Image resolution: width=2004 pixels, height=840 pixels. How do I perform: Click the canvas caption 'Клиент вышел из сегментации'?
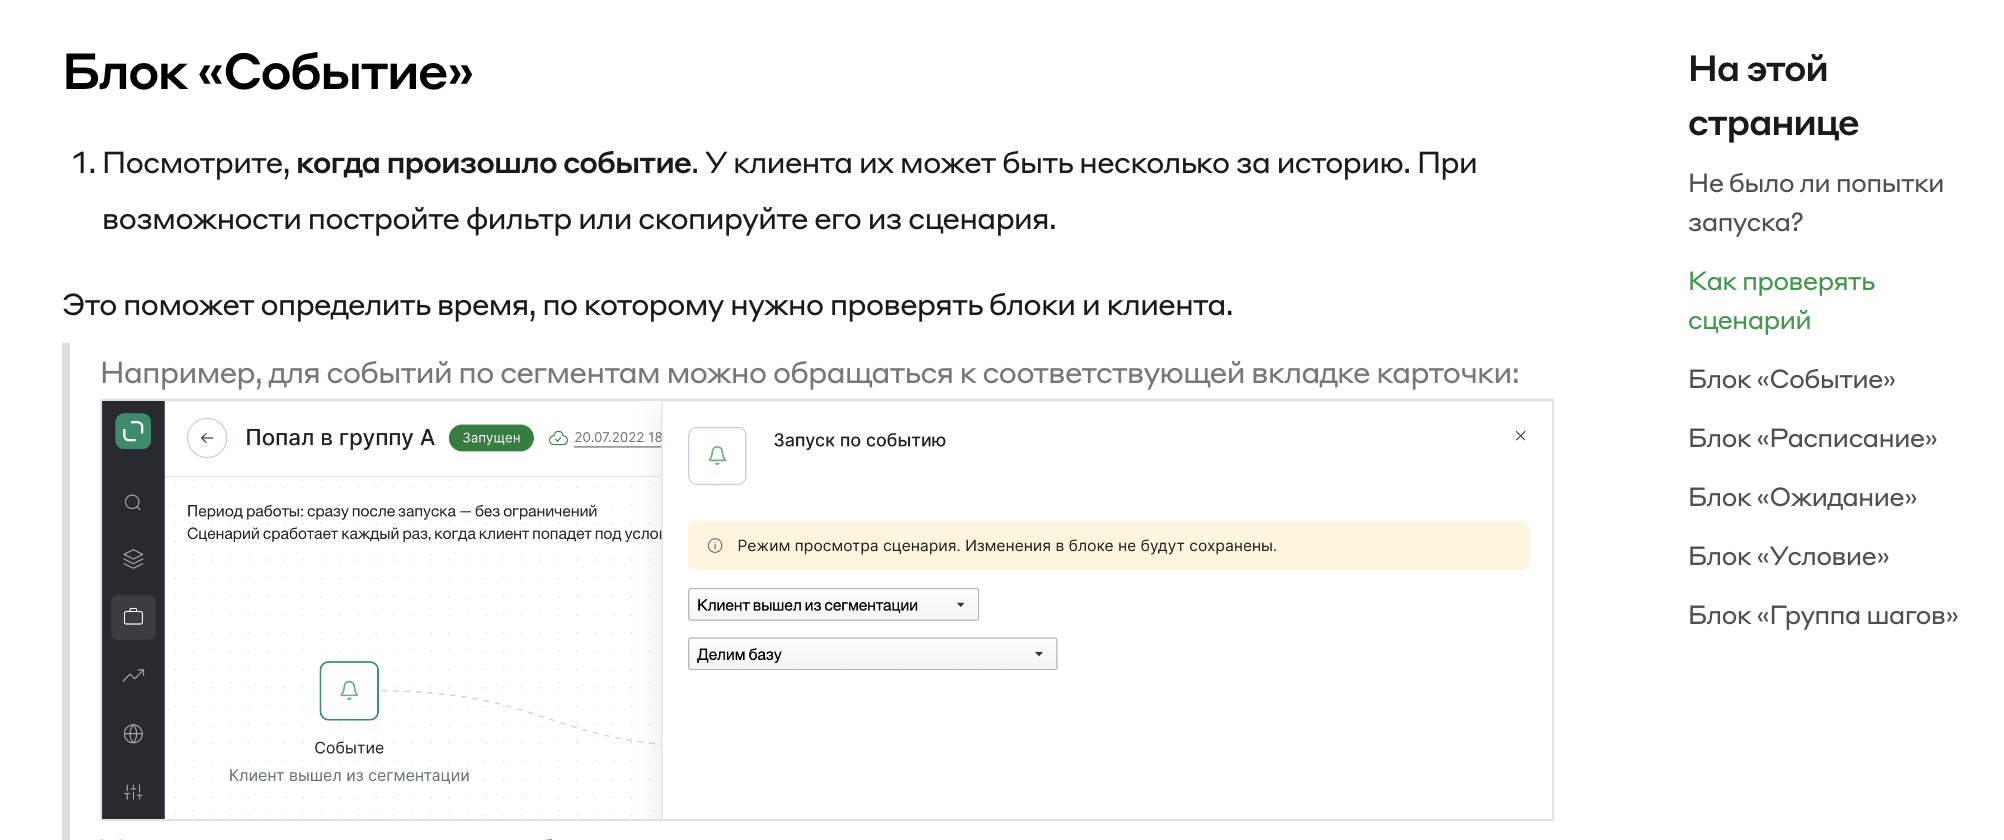click(x=349, y=776)
